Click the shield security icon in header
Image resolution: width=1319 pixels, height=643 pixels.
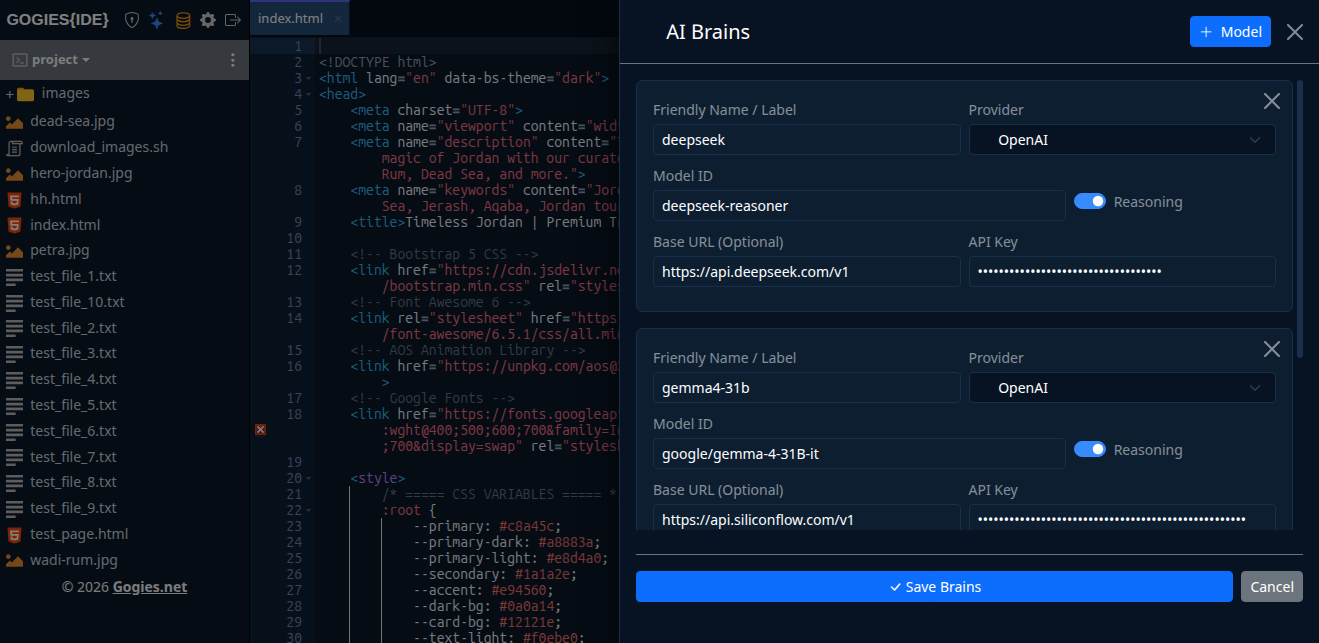coord(131,20)
